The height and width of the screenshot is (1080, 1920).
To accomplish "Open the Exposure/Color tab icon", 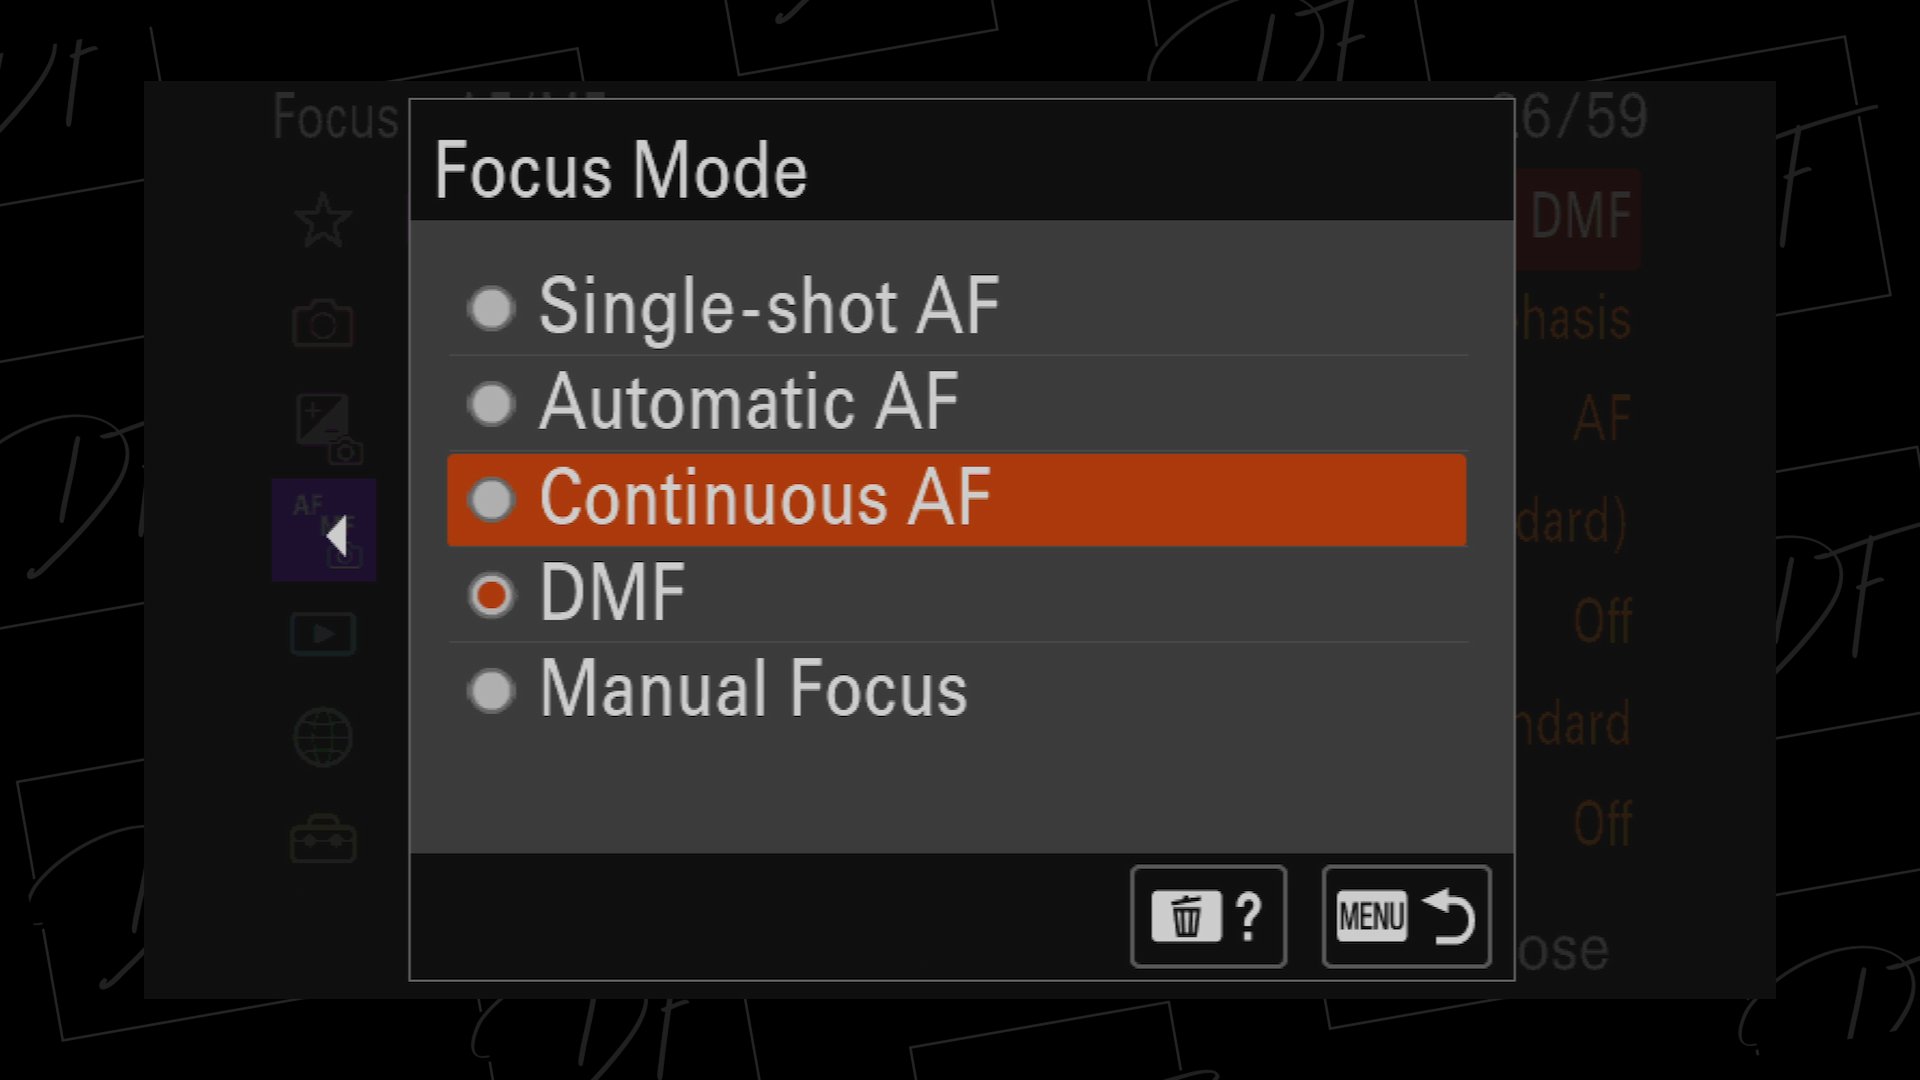I will 329,429.
